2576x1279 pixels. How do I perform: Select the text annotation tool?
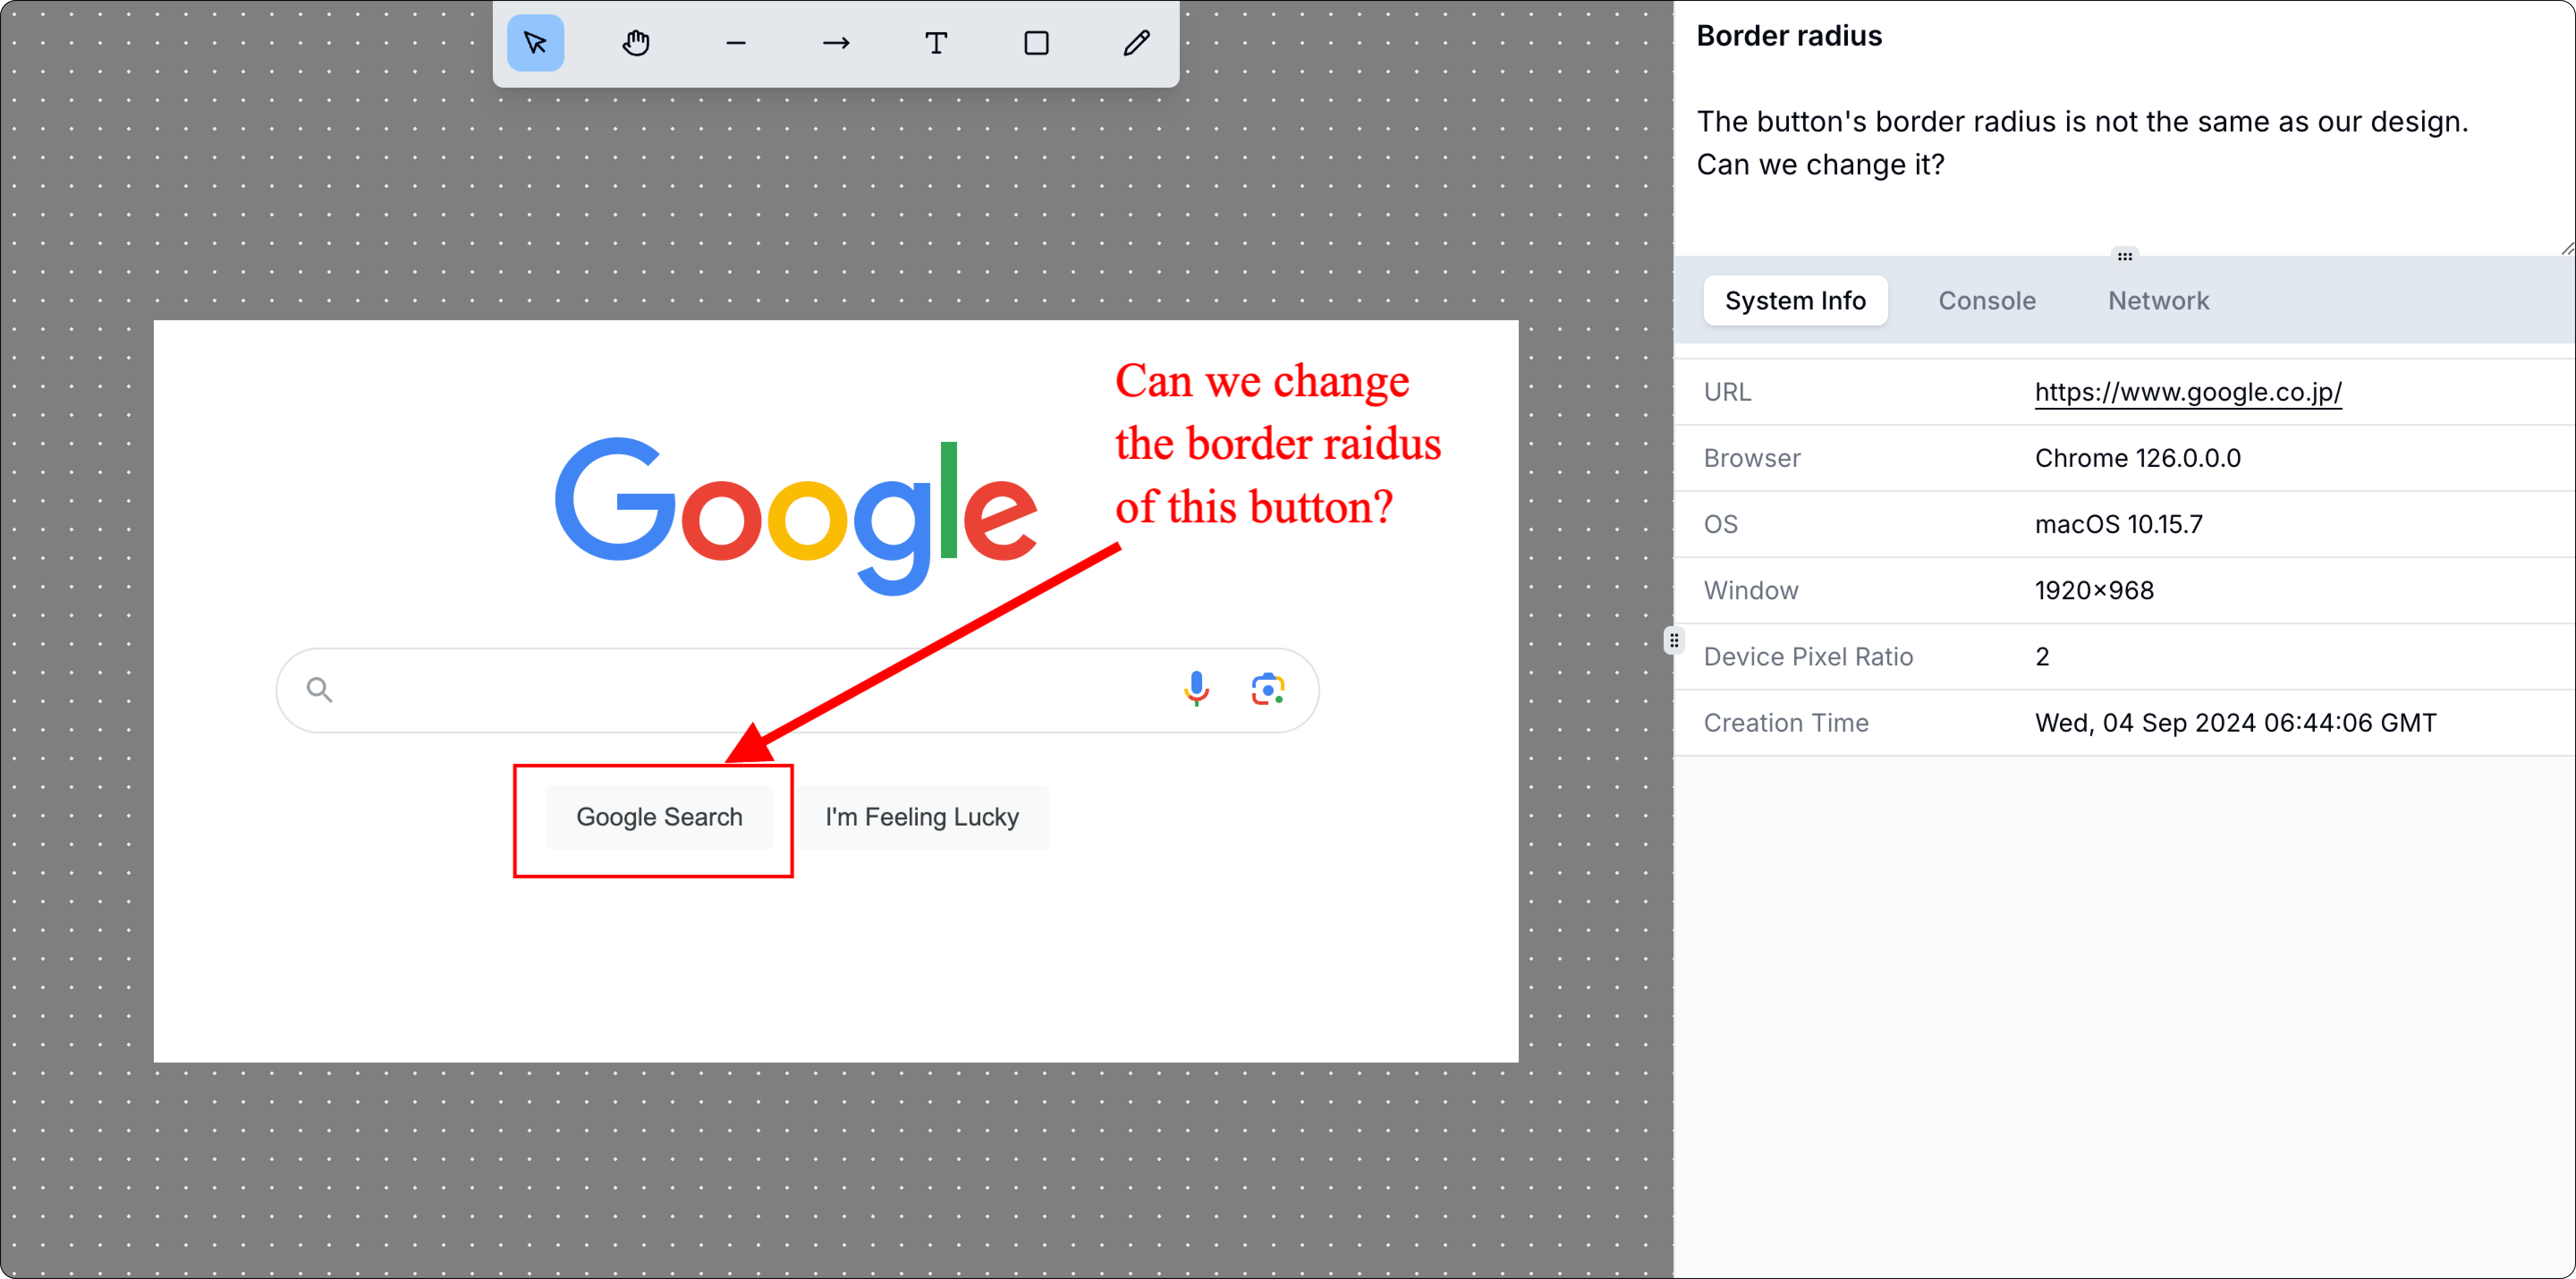pos(936,43)
